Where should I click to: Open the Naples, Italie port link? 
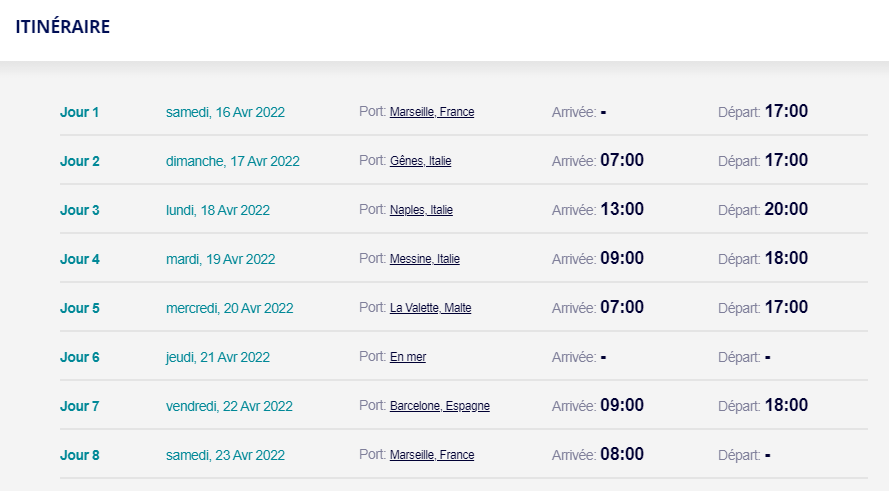(x=421, y=210)
